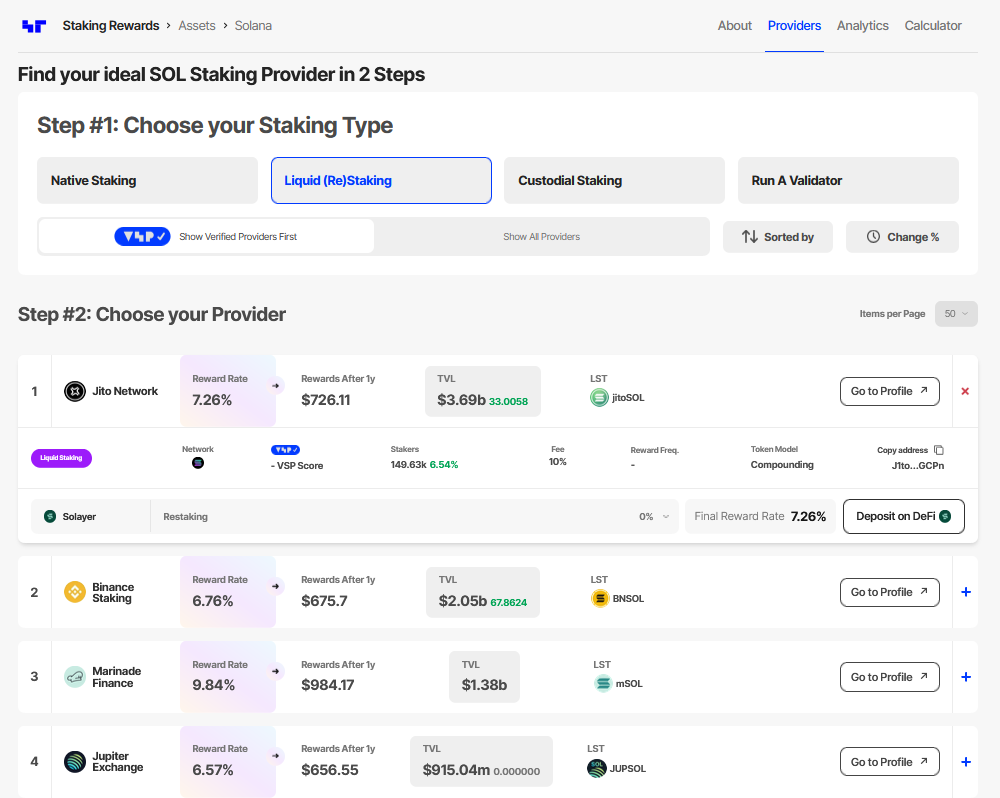The width and height of the screenshot is (1000, 798).
Task: Click the Binance Staking logo icon
Action: pyautogui.click(x=75, y=592)
